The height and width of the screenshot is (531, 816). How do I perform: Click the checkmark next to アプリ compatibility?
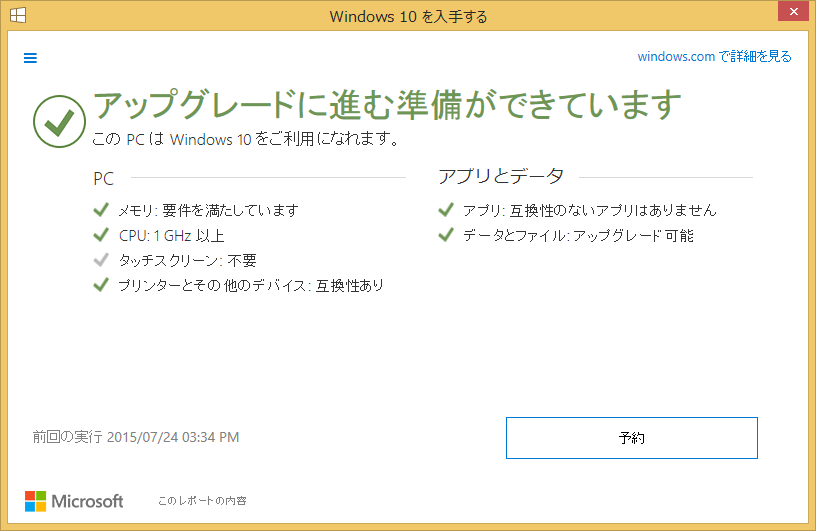point(445,210)
